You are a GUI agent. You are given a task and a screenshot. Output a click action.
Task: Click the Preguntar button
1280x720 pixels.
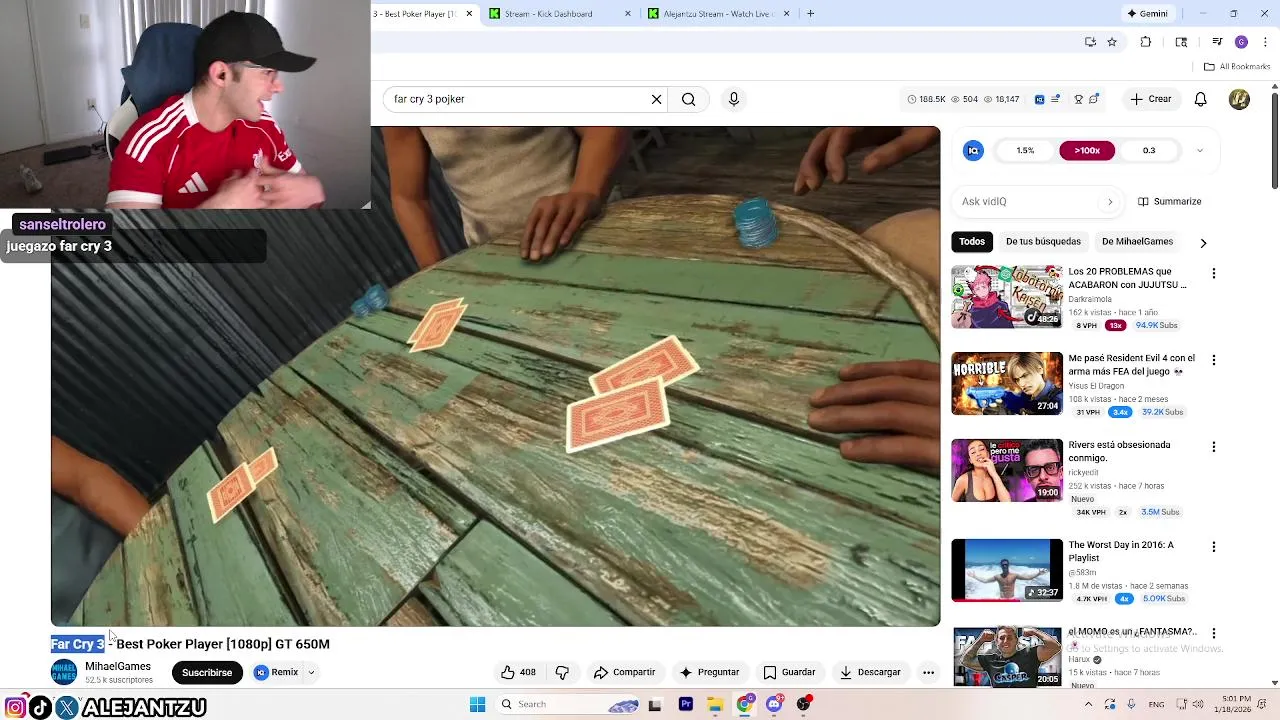[709, 672]
